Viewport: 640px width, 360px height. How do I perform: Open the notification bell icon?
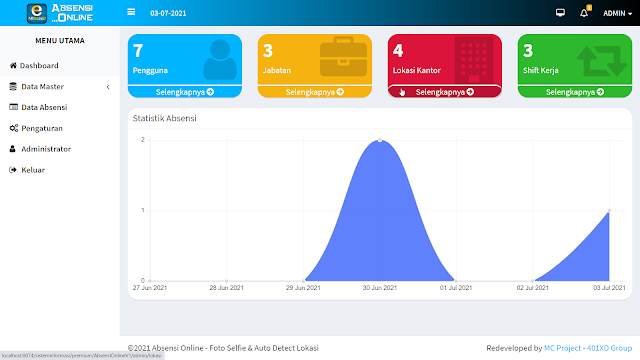pyautogui.click(x=584, y=13)
